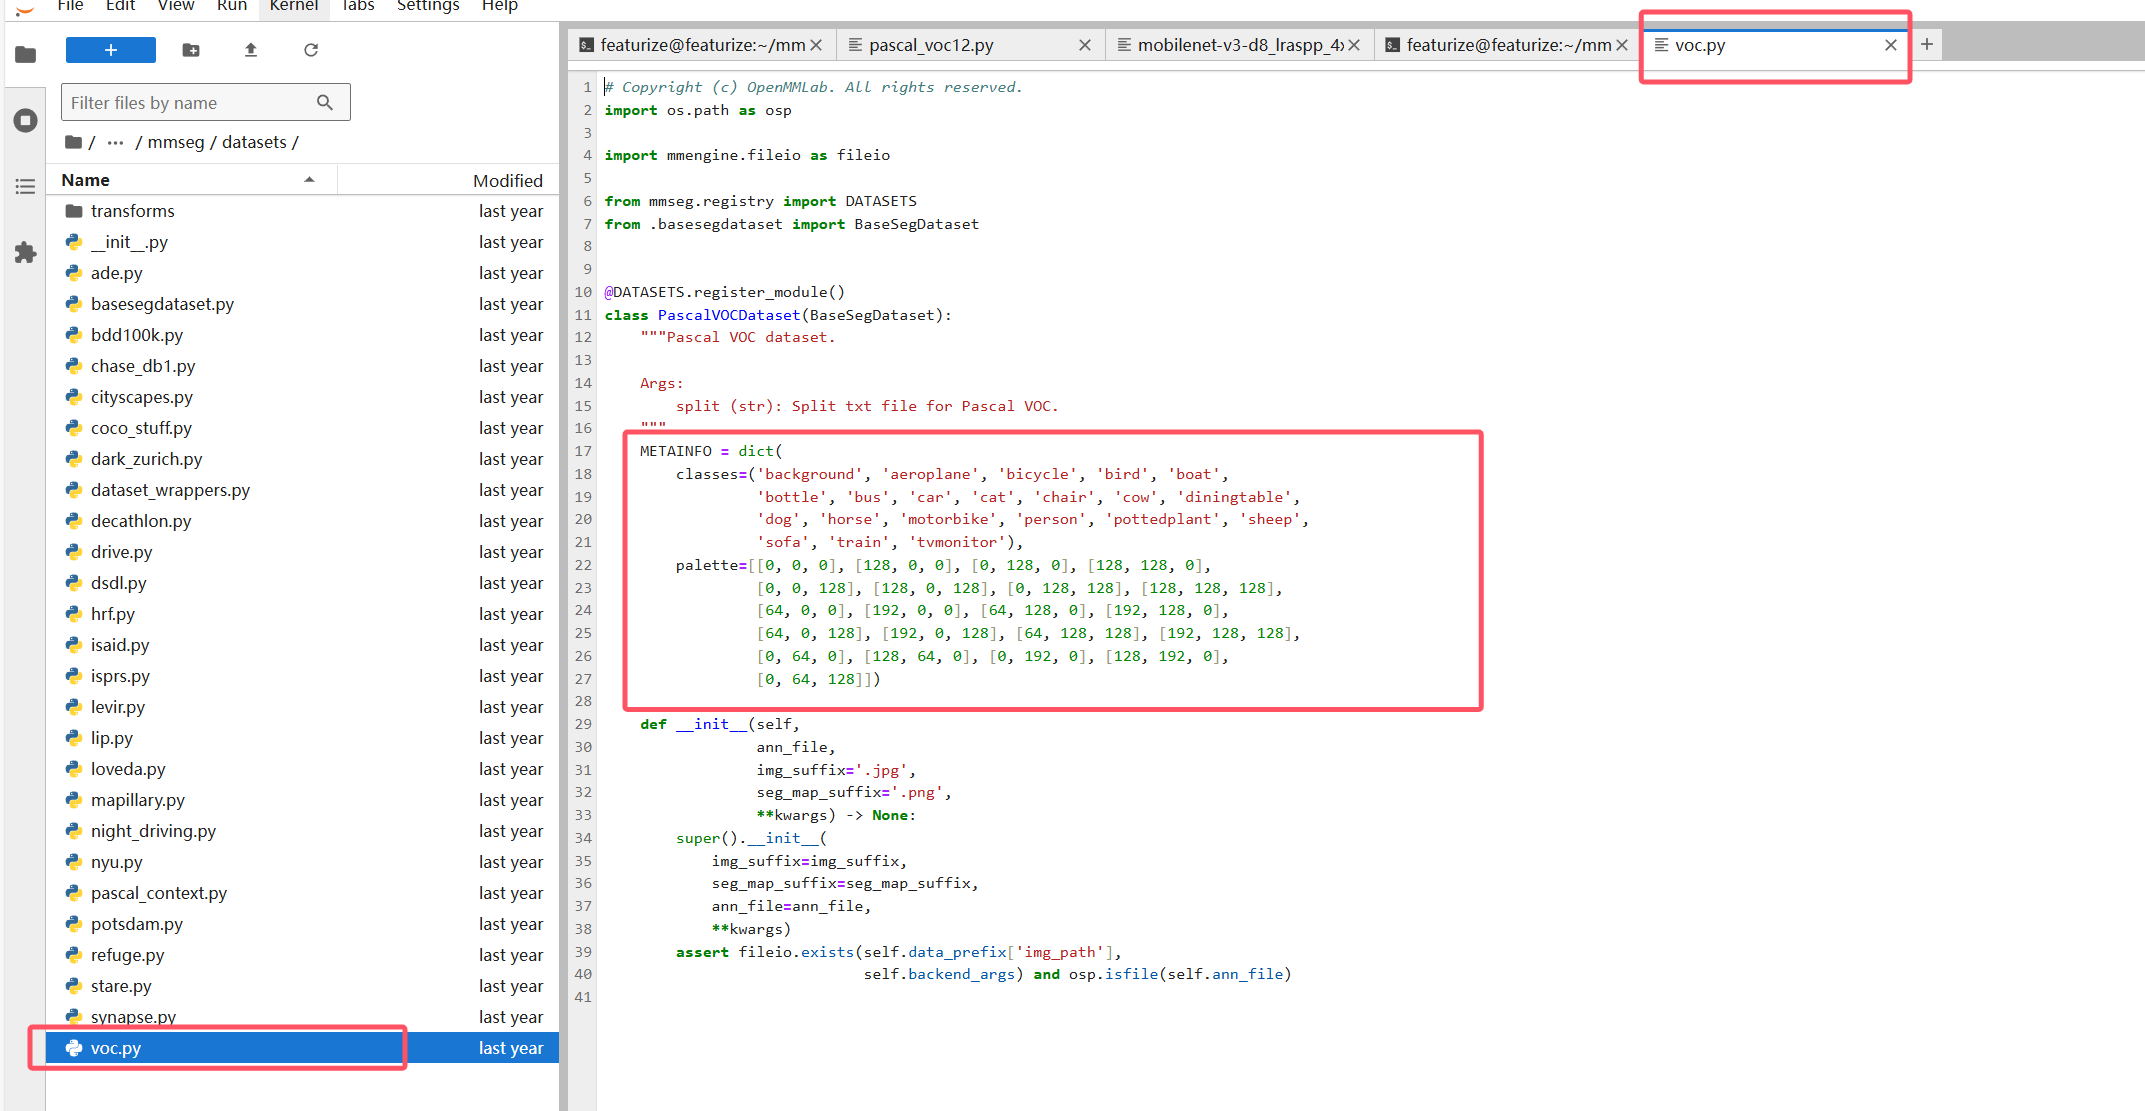Select mapillary.py in file list
Image resolution: width=2145 pixels, height=1111 pixels.
tap(302, 800)
